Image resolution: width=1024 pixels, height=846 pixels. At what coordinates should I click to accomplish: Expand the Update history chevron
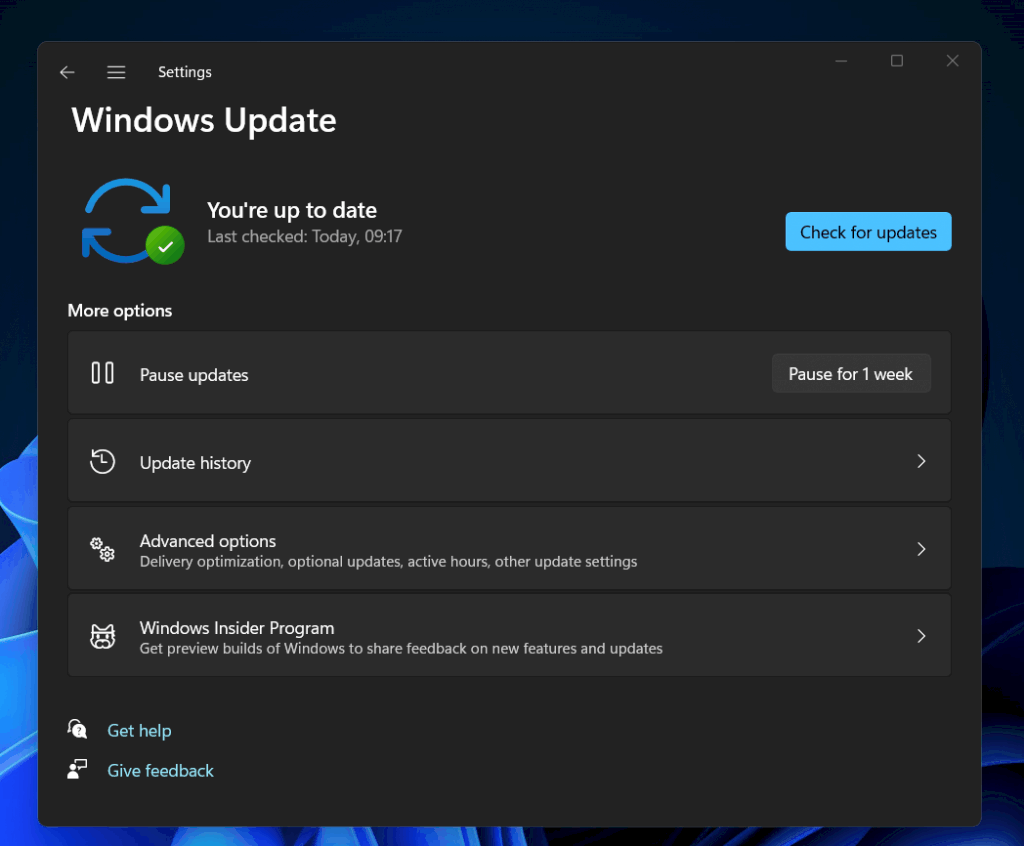[x=921, y=461]
